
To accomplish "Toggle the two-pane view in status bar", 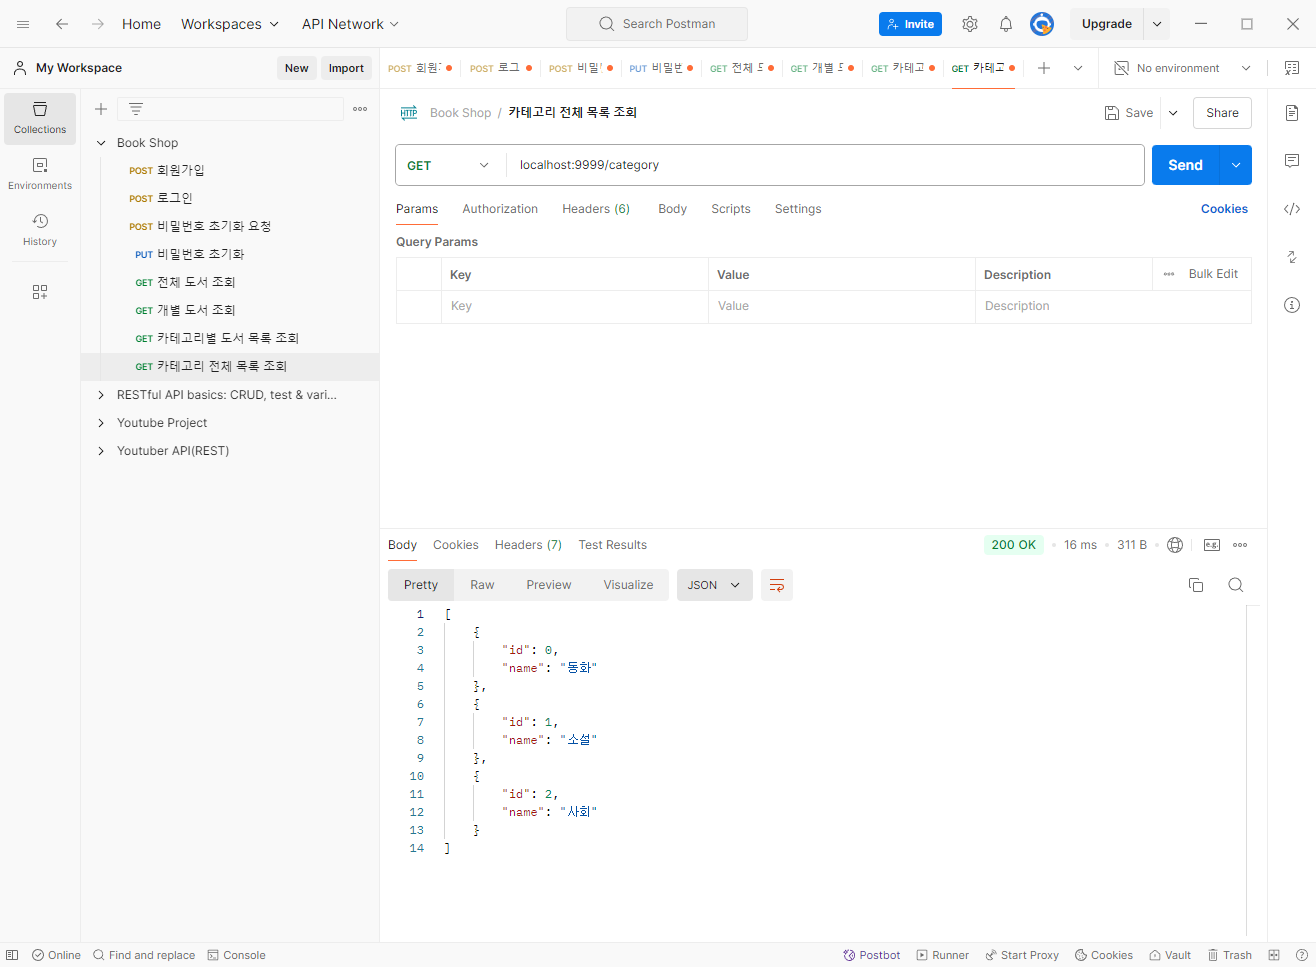I will click(x=1274, y=955).
